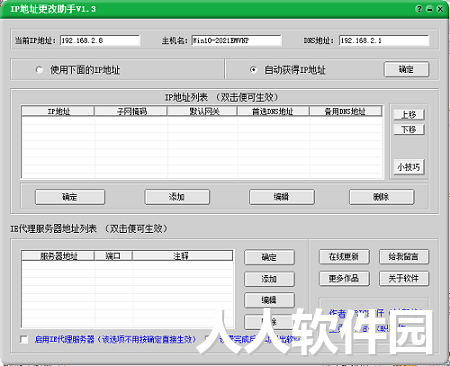Open the help question-mark icon in title bar
The width and height of the screenshot is (450, 366).
click(419, 9)
